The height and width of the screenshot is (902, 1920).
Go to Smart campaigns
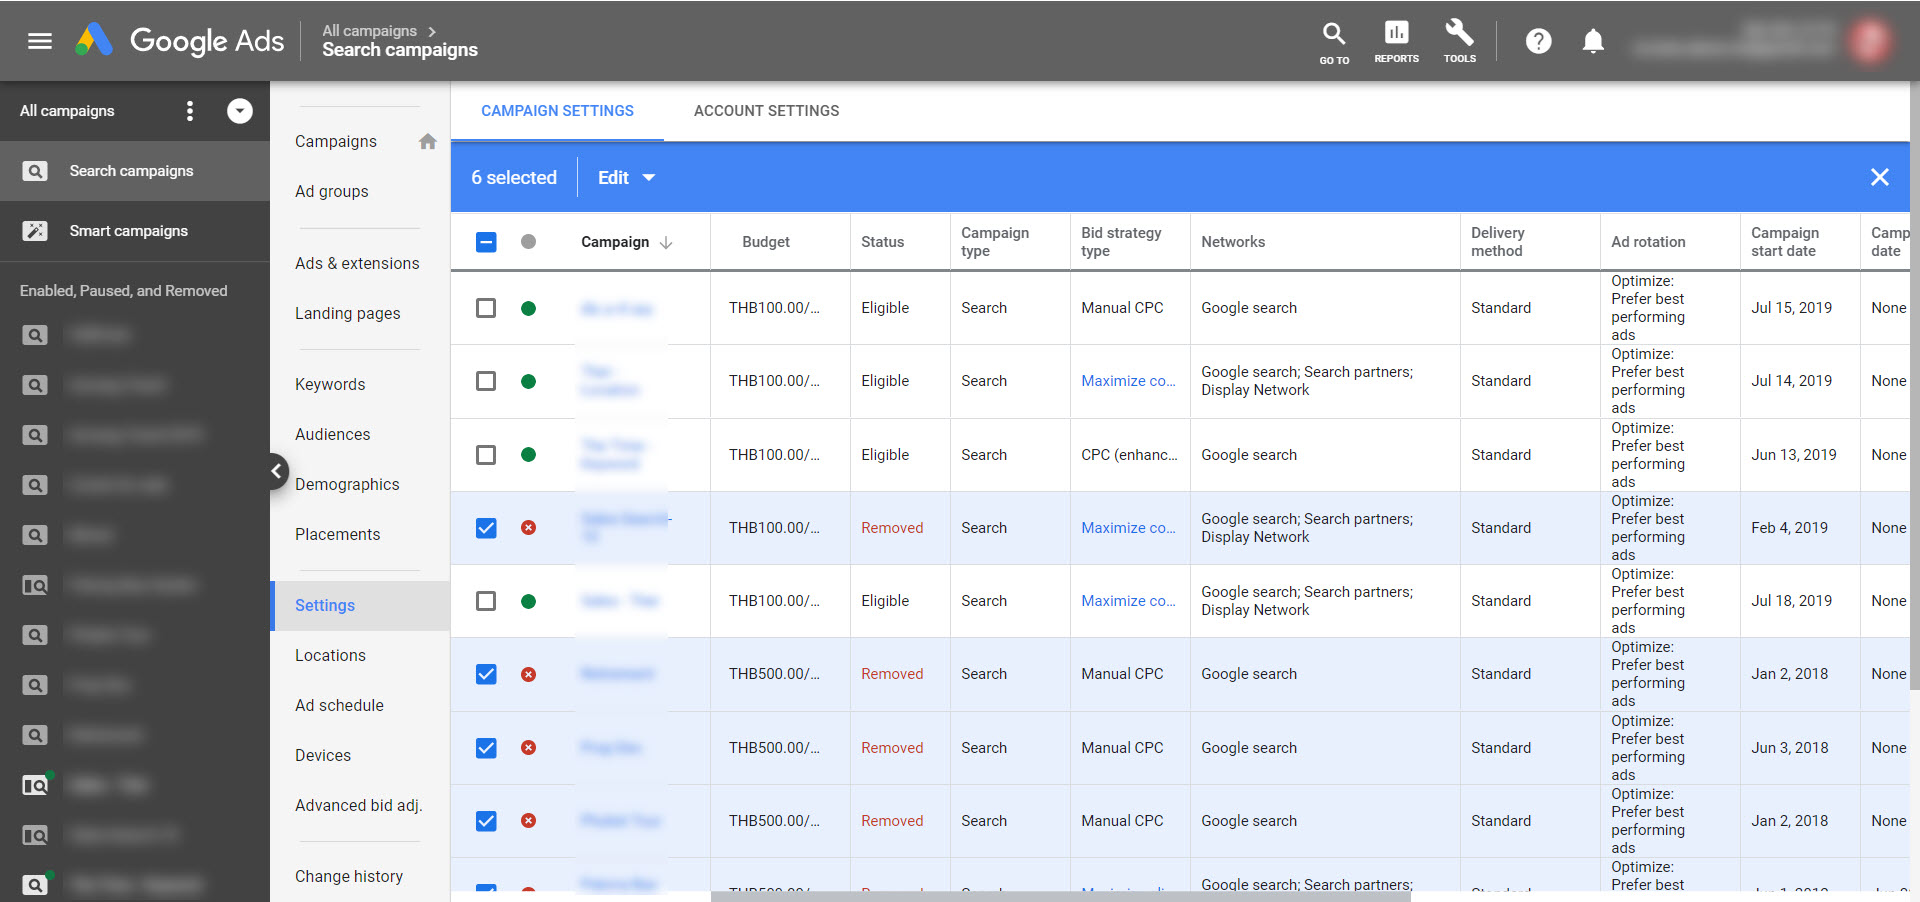click(x=128, y=231)
